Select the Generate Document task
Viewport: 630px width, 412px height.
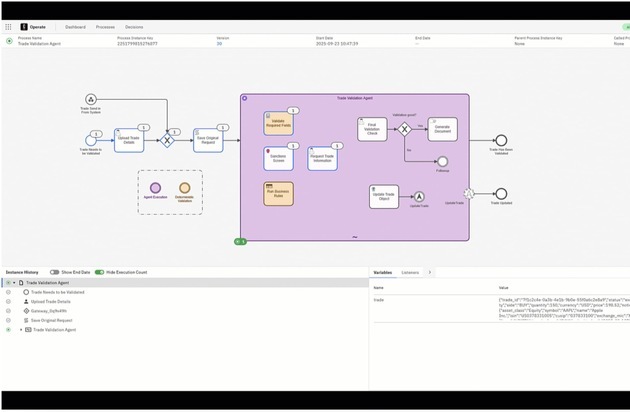point(442,129)
